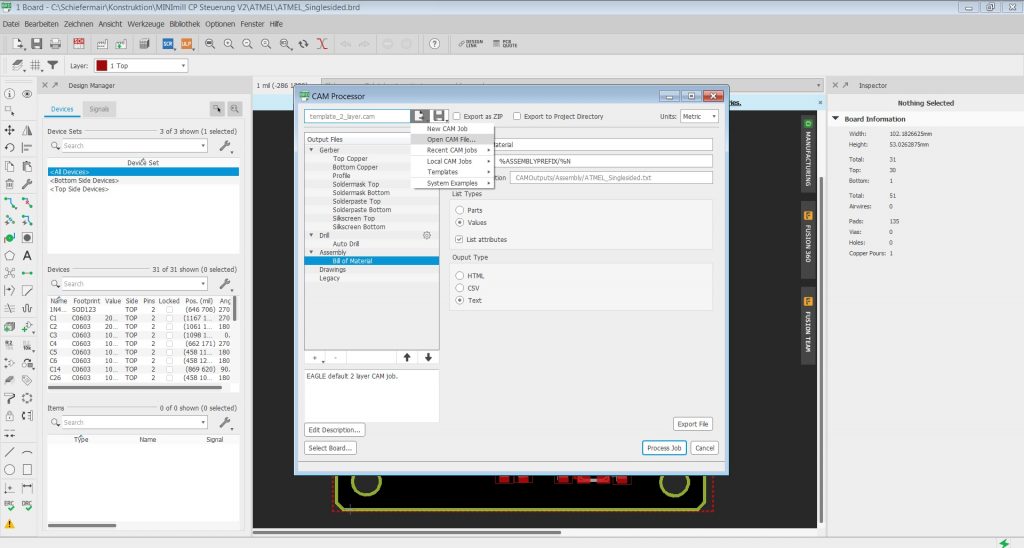Enable Export as ZIP checkbox
The height and width of the screenshot is (548, 1024).
[457, 117]
